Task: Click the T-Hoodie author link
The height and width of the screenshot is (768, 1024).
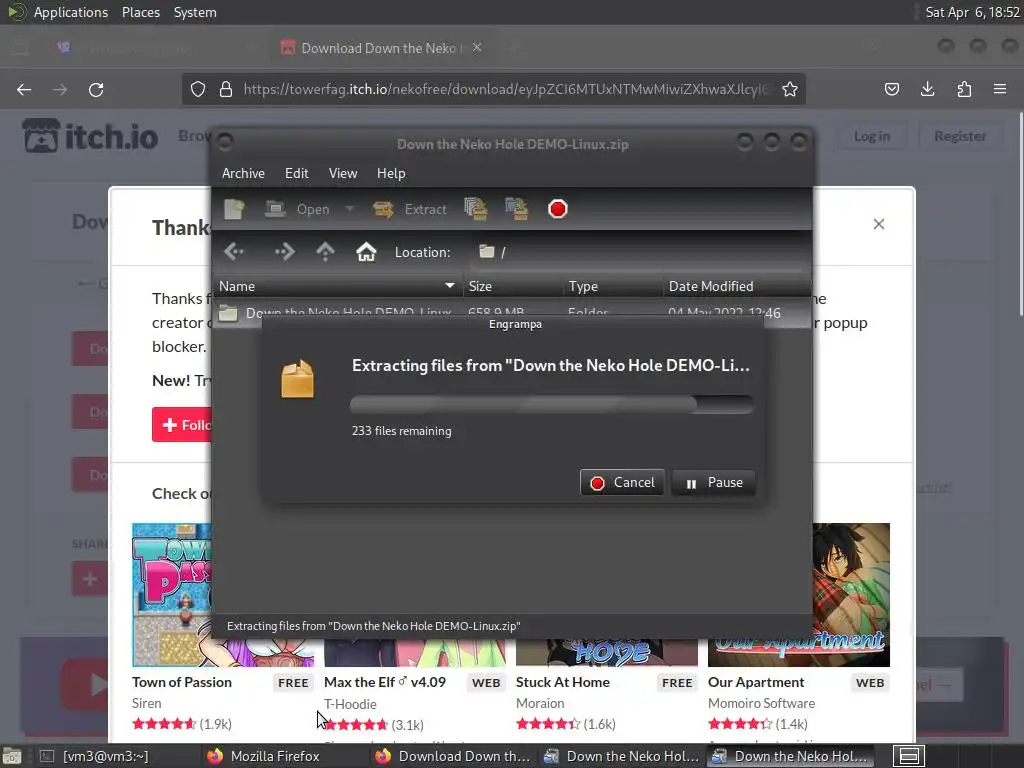Action: [x=350, y=704]
